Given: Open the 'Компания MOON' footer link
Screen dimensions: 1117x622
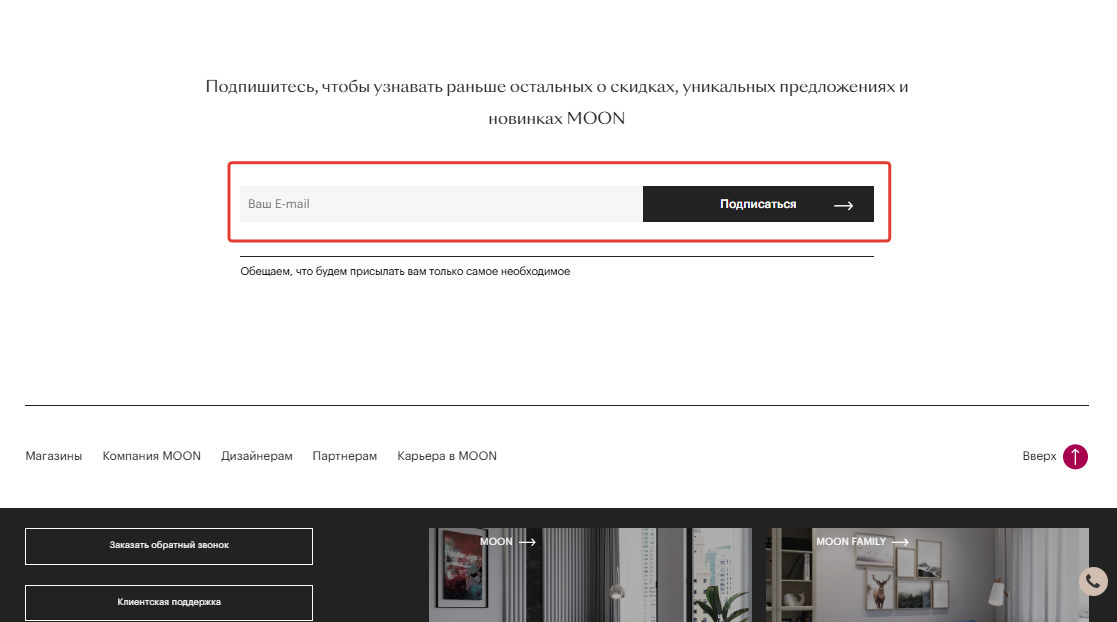Looking at the screenshot, I should coord(152,456).
